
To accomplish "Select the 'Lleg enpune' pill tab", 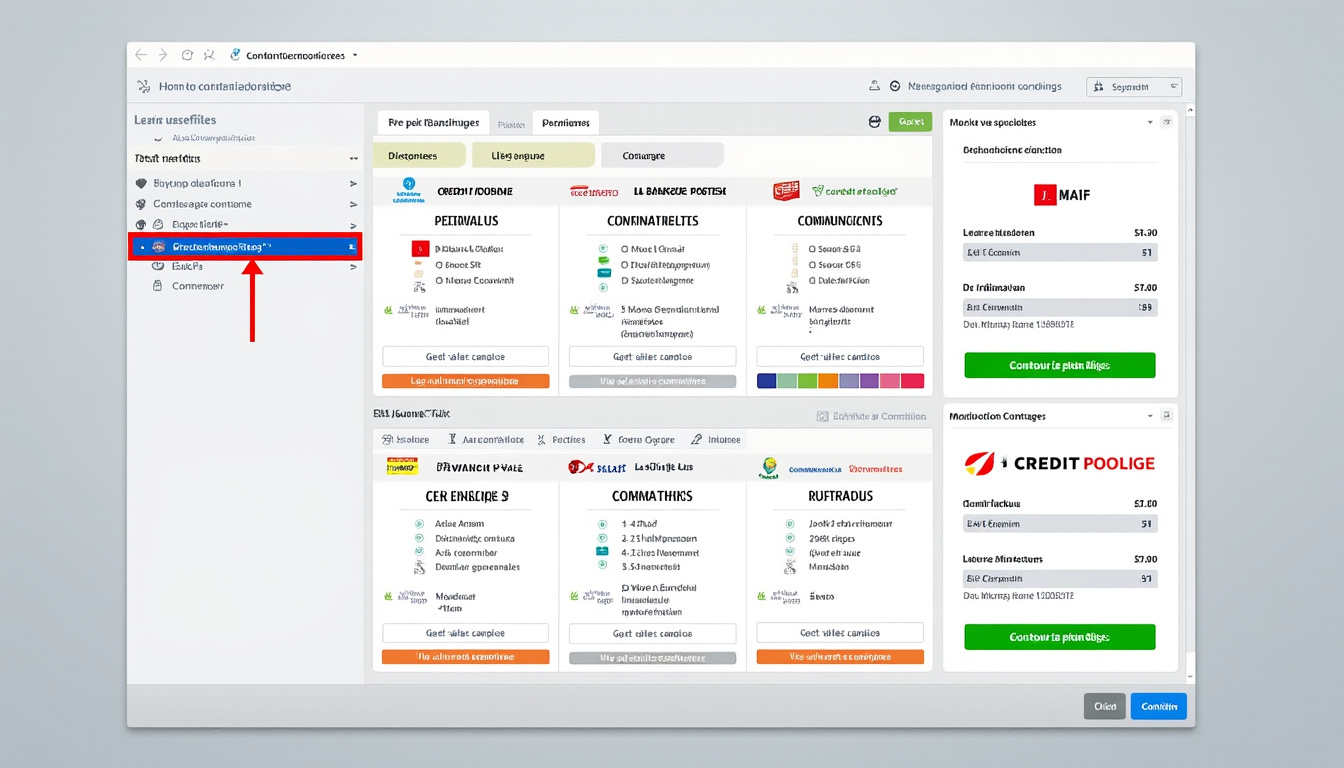I will (533, 155).
